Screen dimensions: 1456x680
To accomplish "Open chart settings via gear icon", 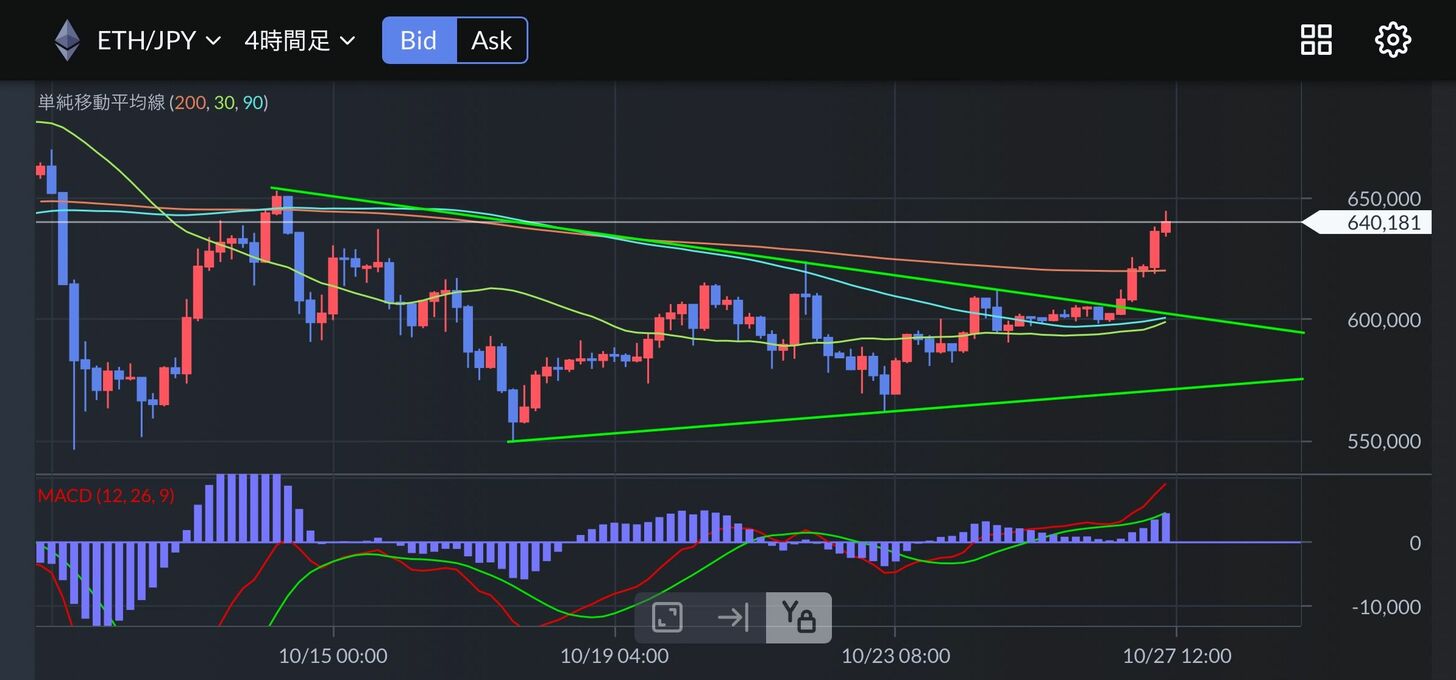I will [x=1392, y=40].
